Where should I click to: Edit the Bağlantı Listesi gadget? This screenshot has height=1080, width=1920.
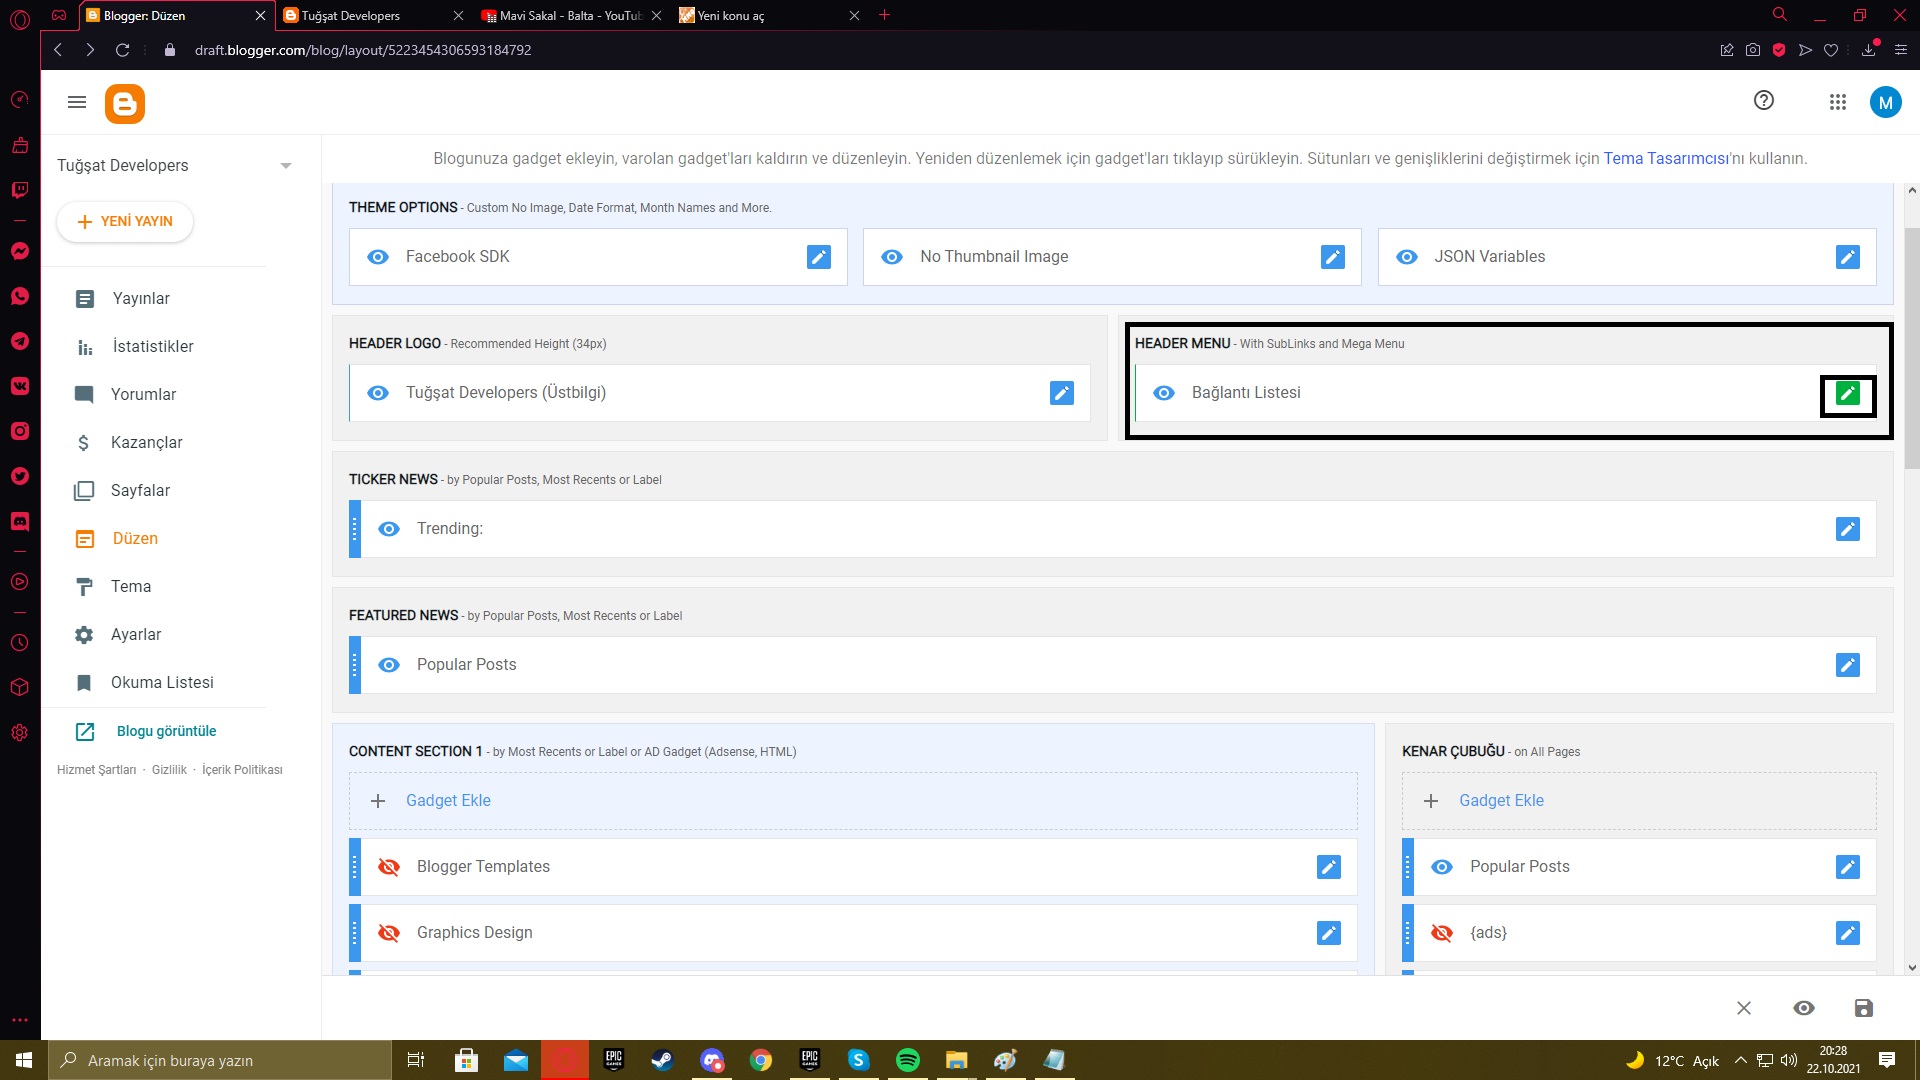[x=1848, y=393]
